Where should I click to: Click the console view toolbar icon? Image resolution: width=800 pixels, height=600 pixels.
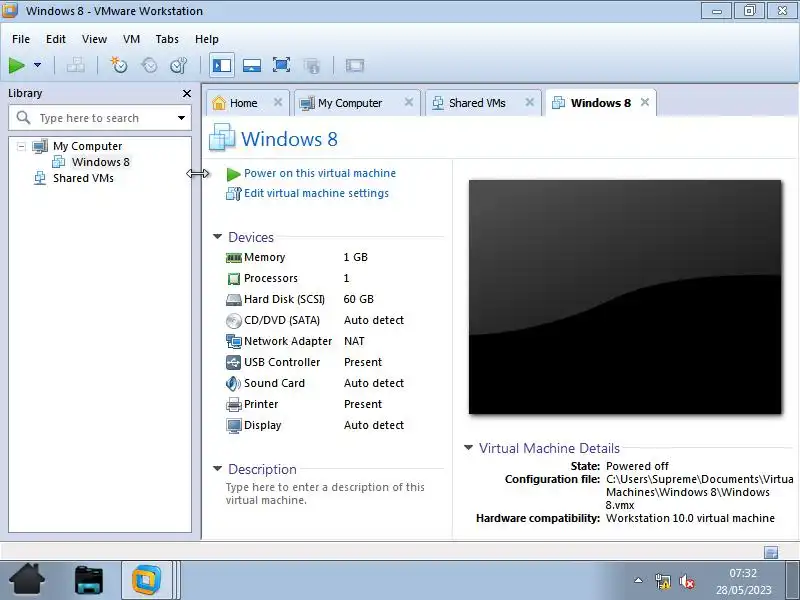click(355, 65)
